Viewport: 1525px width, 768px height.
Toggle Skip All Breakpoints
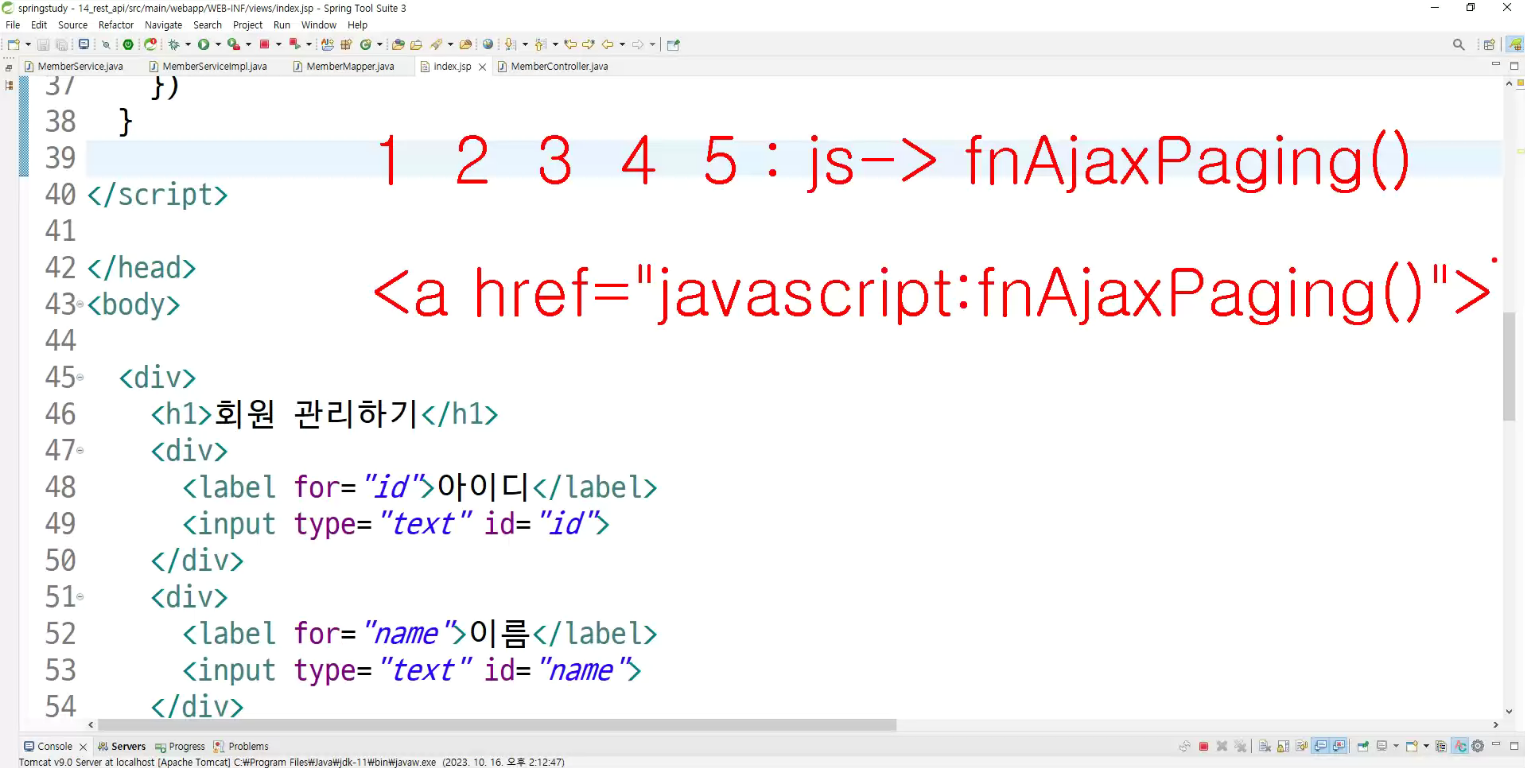106,45
